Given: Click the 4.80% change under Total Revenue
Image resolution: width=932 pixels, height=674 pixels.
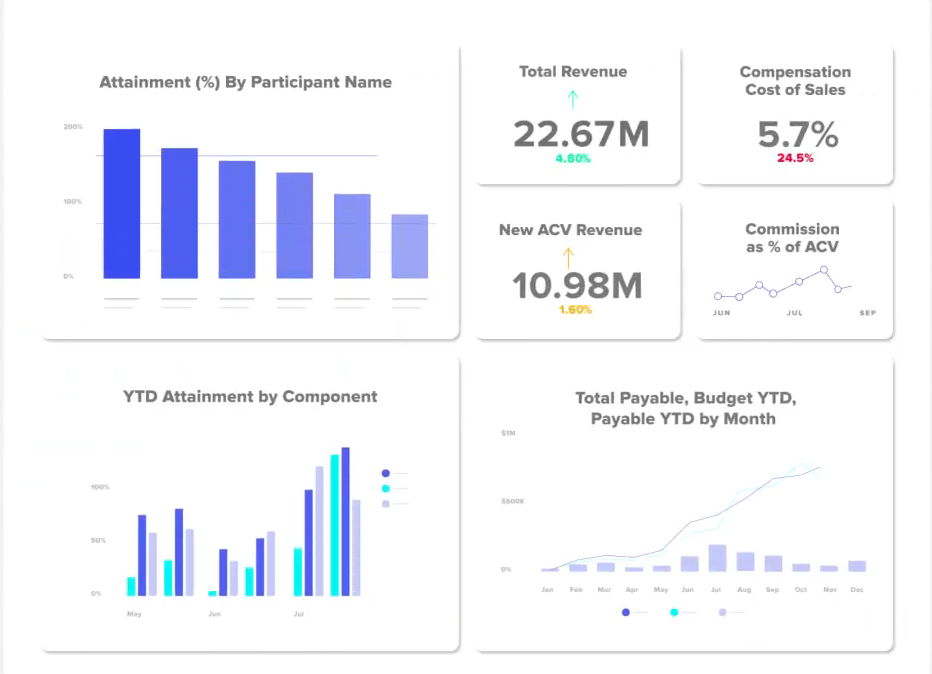Looking at the screenshot, I should pos(573,158).
